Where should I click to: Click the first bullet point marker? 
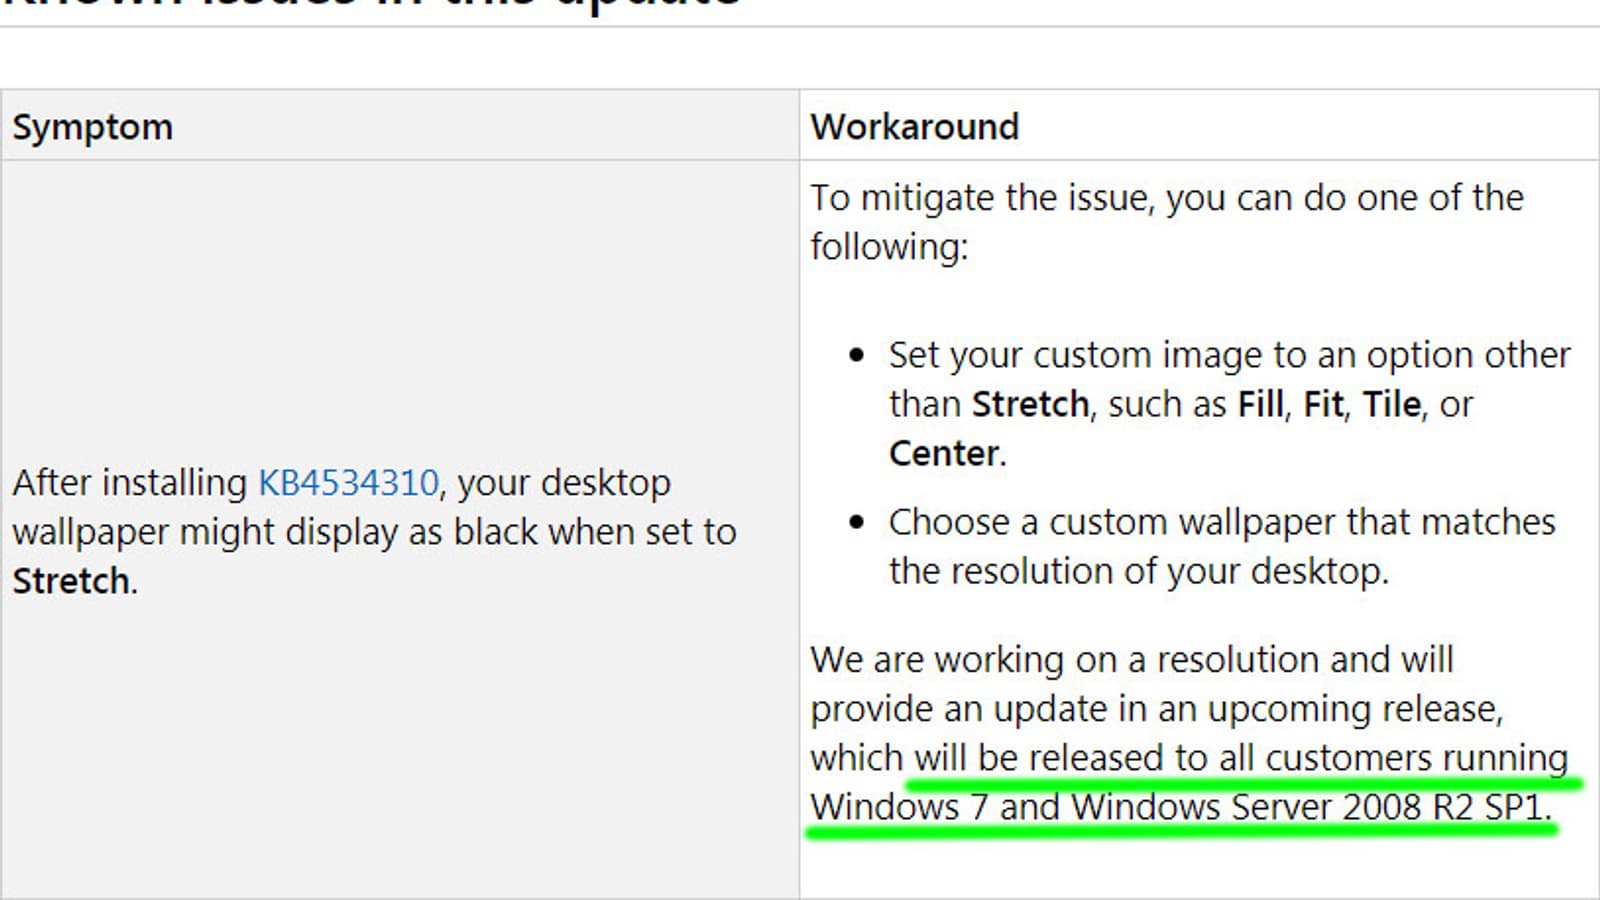[856, 355]
